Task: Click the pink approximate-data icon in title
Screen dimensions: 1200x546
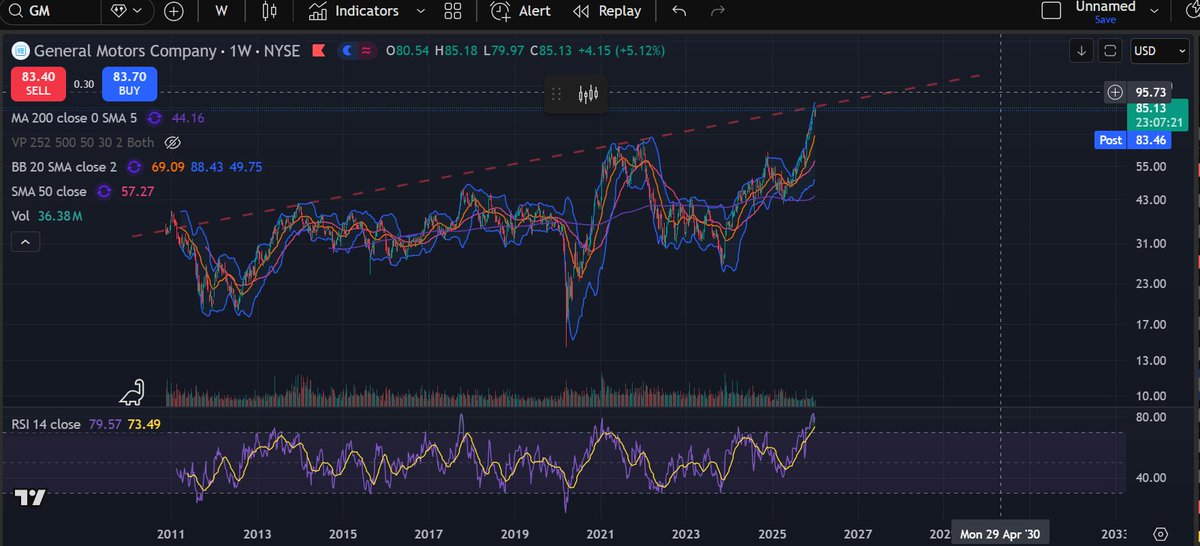Action: pos(367,50)
